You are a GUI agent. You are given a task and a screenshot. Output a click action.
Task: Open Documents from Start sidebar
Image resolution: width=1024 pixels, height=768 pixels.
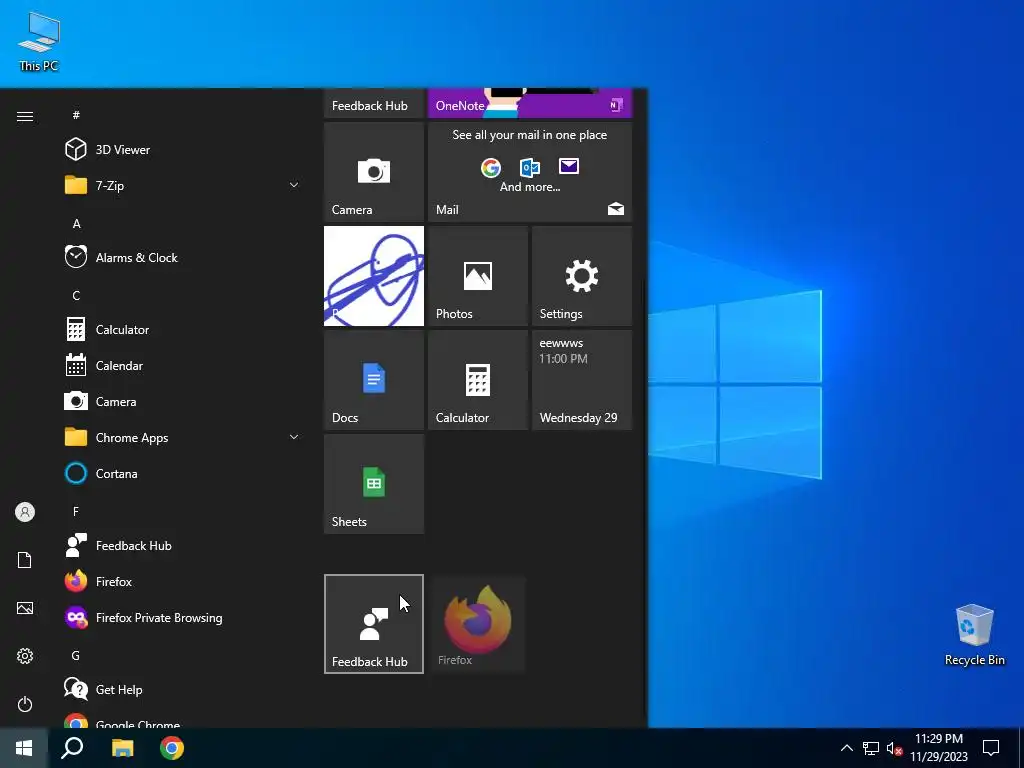click(25, 560)
